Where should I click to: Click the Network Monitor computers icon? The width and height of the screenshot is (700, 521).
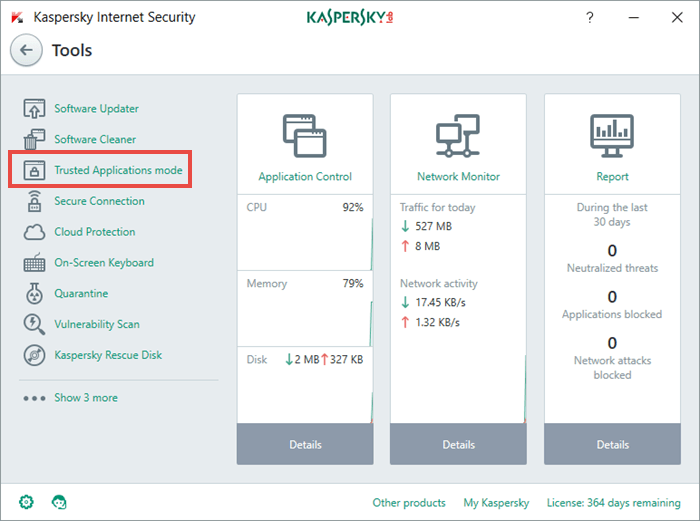[x=458, y=136]
